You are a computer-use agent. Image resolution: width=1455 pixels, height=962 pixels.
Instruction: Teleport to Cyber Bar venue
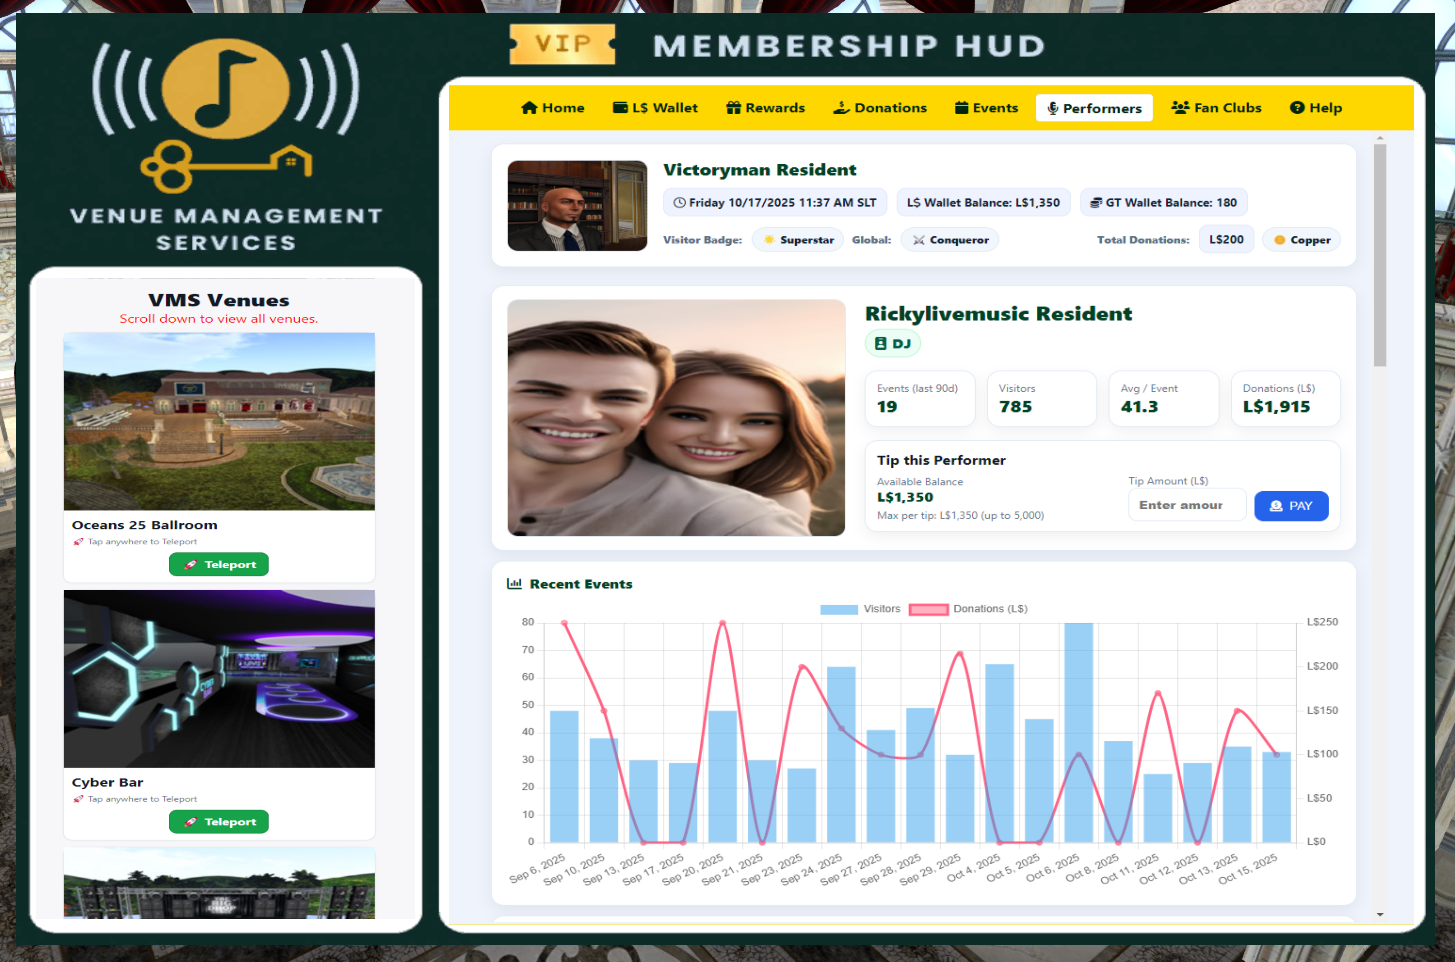[x=219, y=822]
